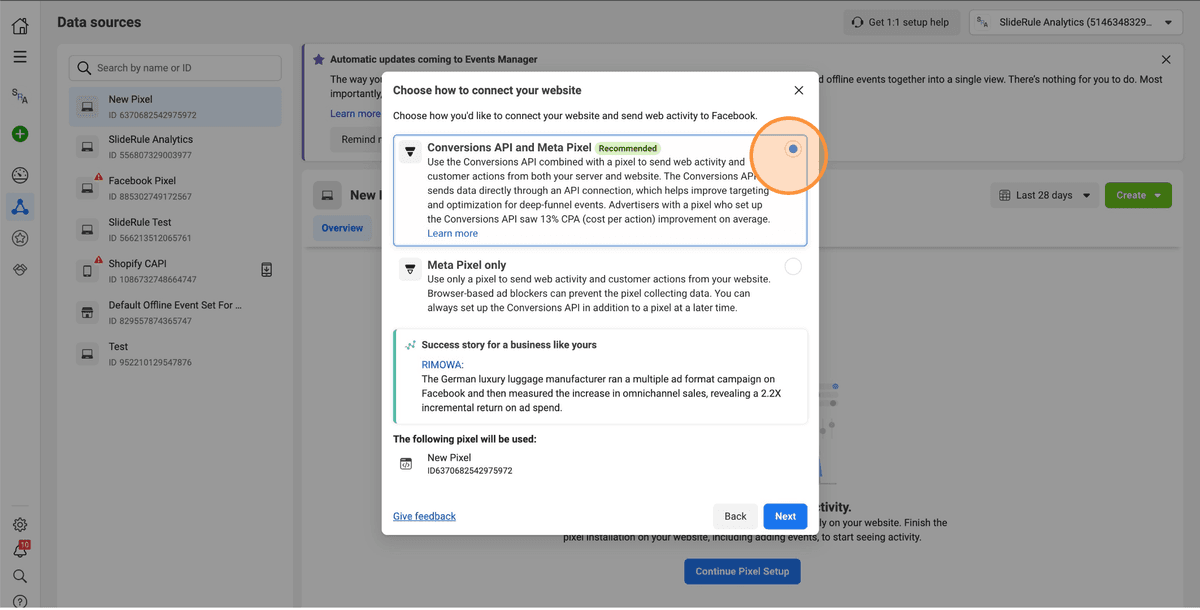The width and height of the screenshot is (1200, 610).
Task: Open the settings gear in sidebar
Action: 20,525
